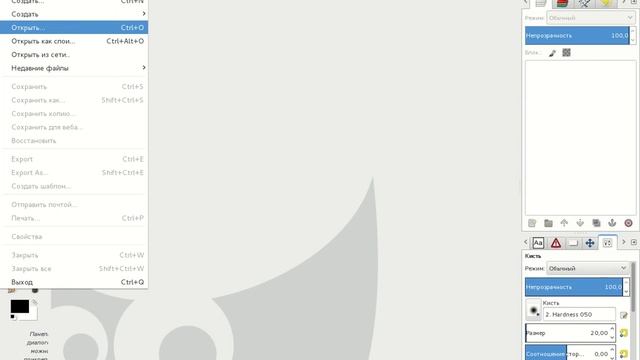Expand the Недавние файлы submenu
Viewport: 640px width, 360px height.
click(74, 68)
